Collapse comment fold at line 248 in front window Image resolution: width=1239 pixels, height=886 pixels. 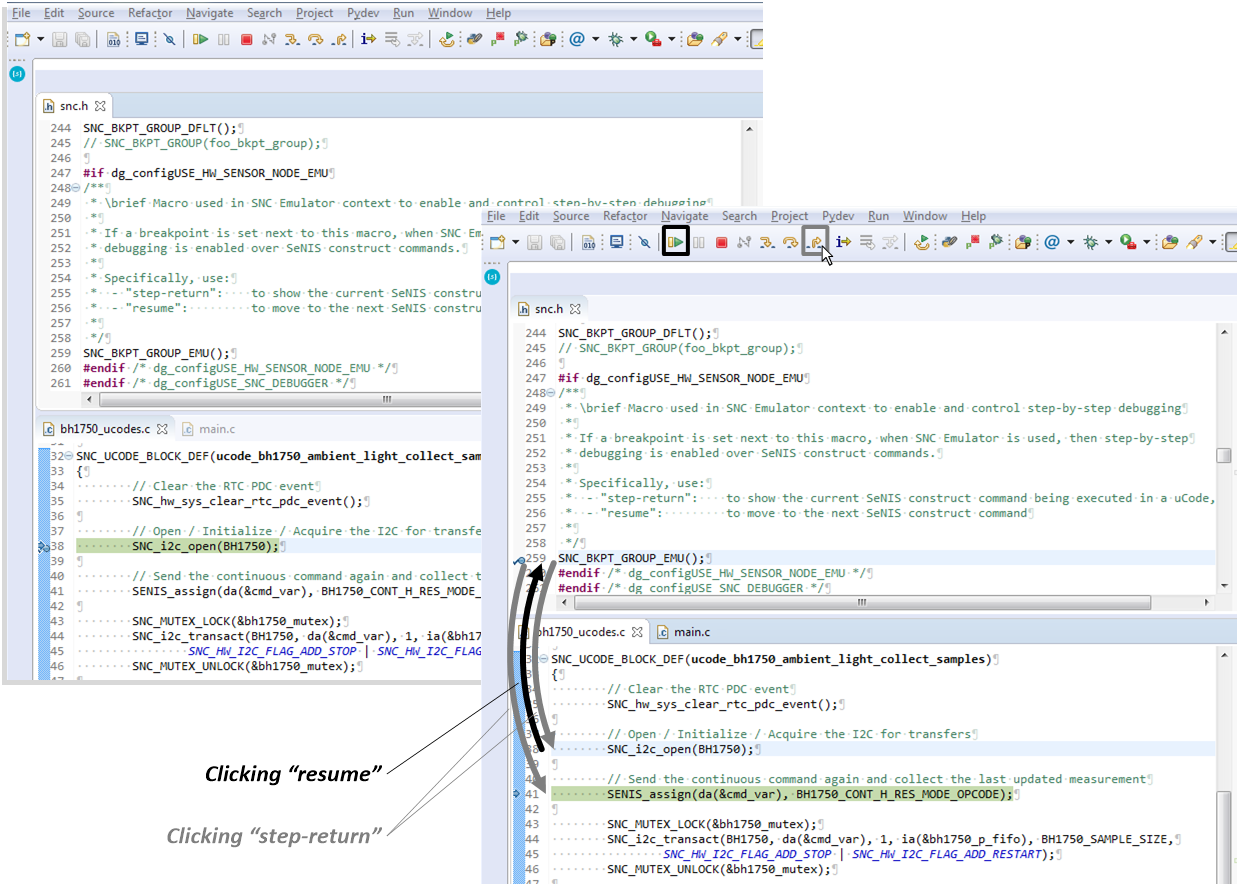(x=550, y=393)
